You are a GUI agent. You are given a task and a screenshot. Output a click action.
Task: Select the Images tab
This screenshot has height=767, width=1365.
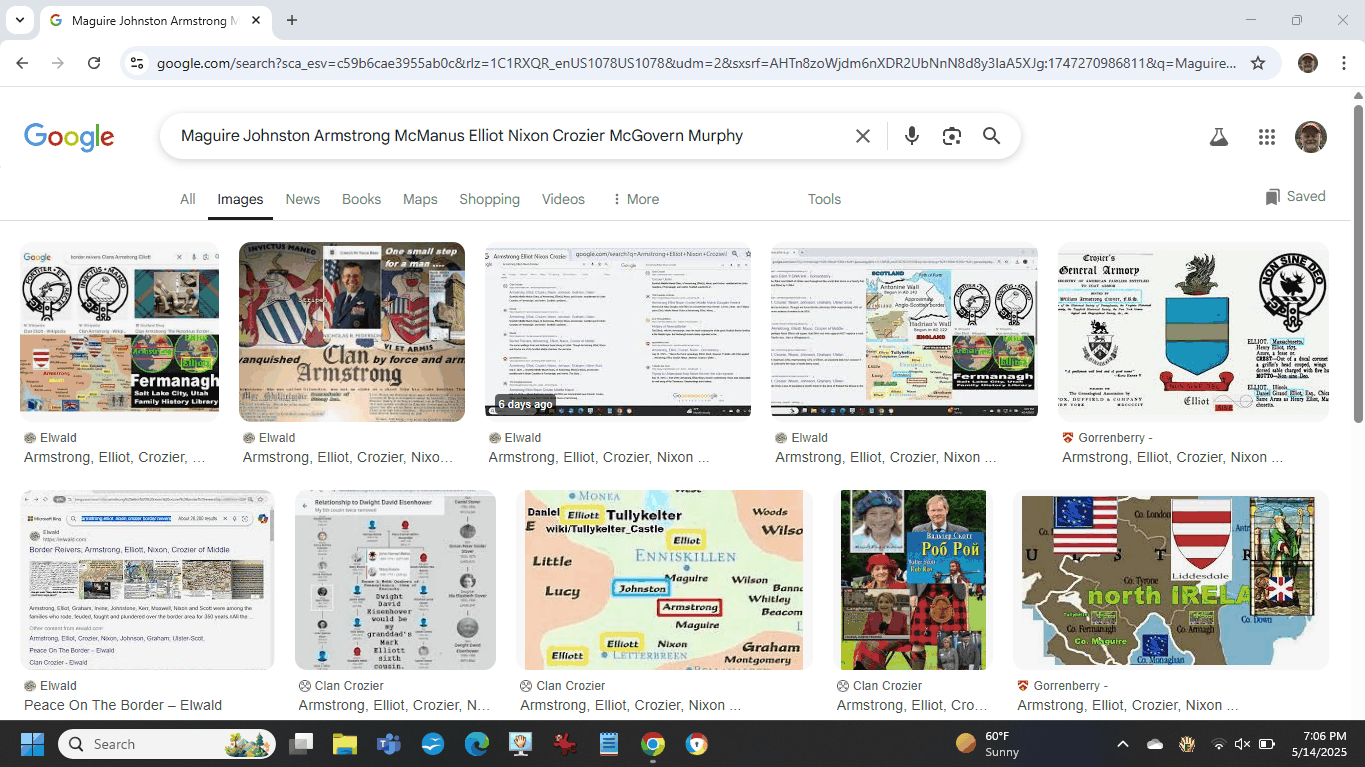coord(240,199)
